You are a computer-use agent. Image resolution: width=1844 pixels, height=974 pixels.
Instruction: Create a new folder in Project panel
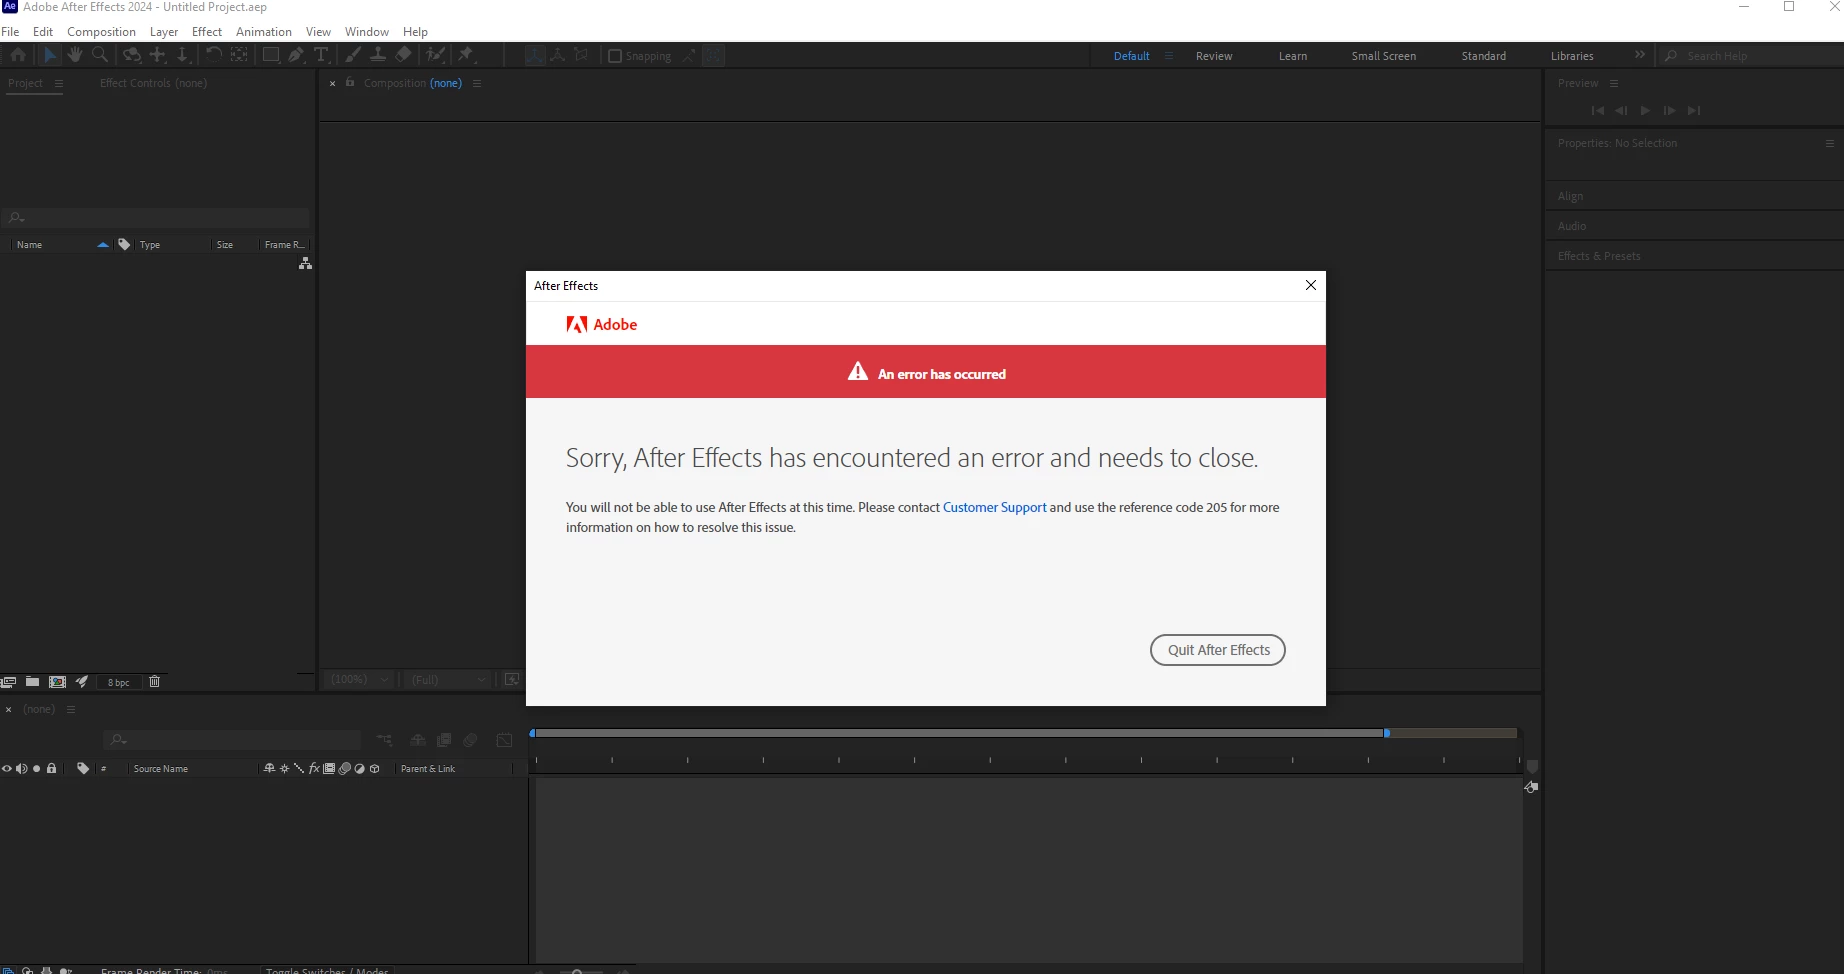[x=32, y=681]
